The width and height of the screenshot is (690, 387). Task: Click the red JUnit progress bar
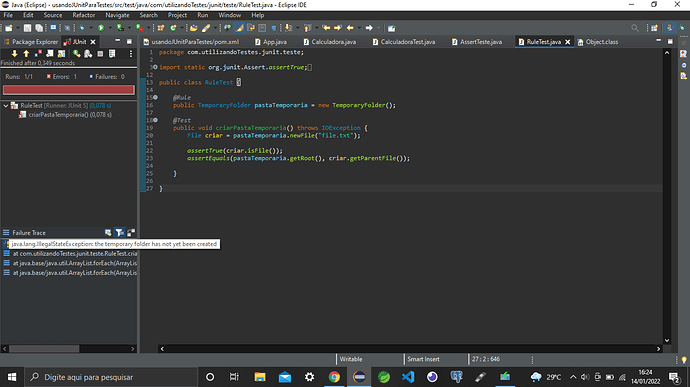click(x=69, y=90)
